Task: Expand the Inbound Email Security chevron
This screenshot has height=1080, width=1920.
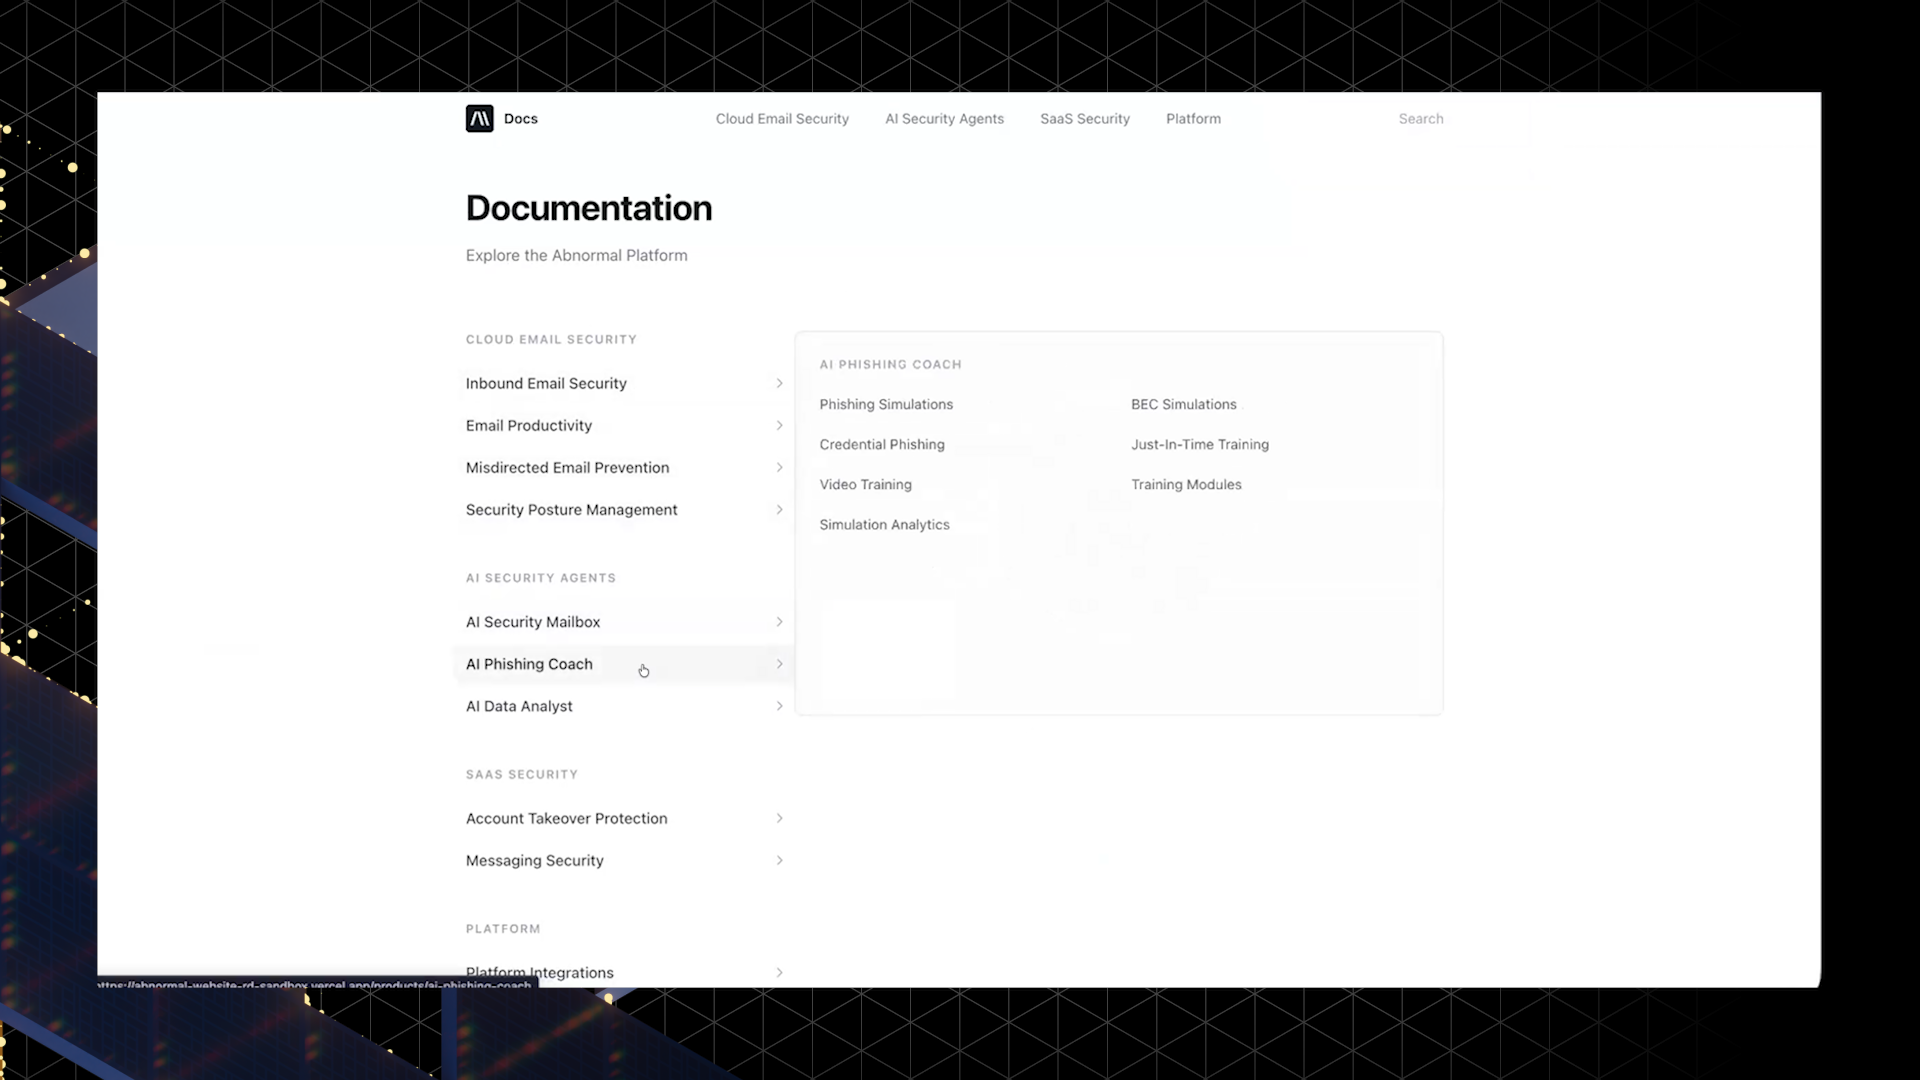Action: click(x=779, y=384)
